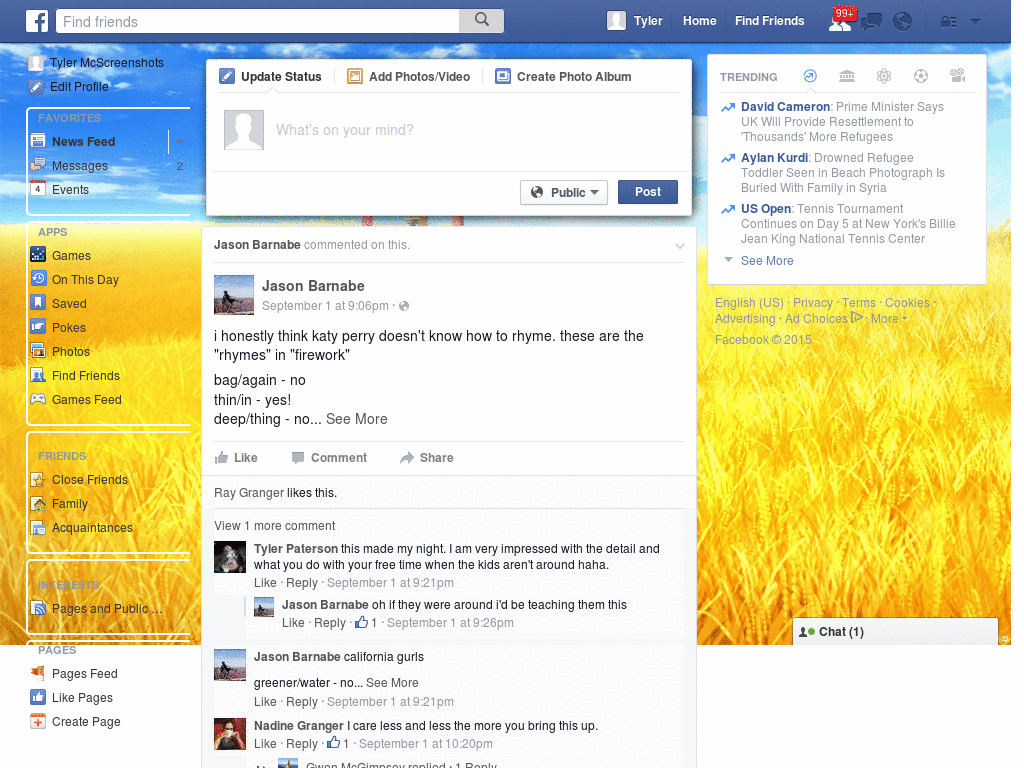Click the search magnifier button
Screen dimensions: 1024x768
[481, 21]
